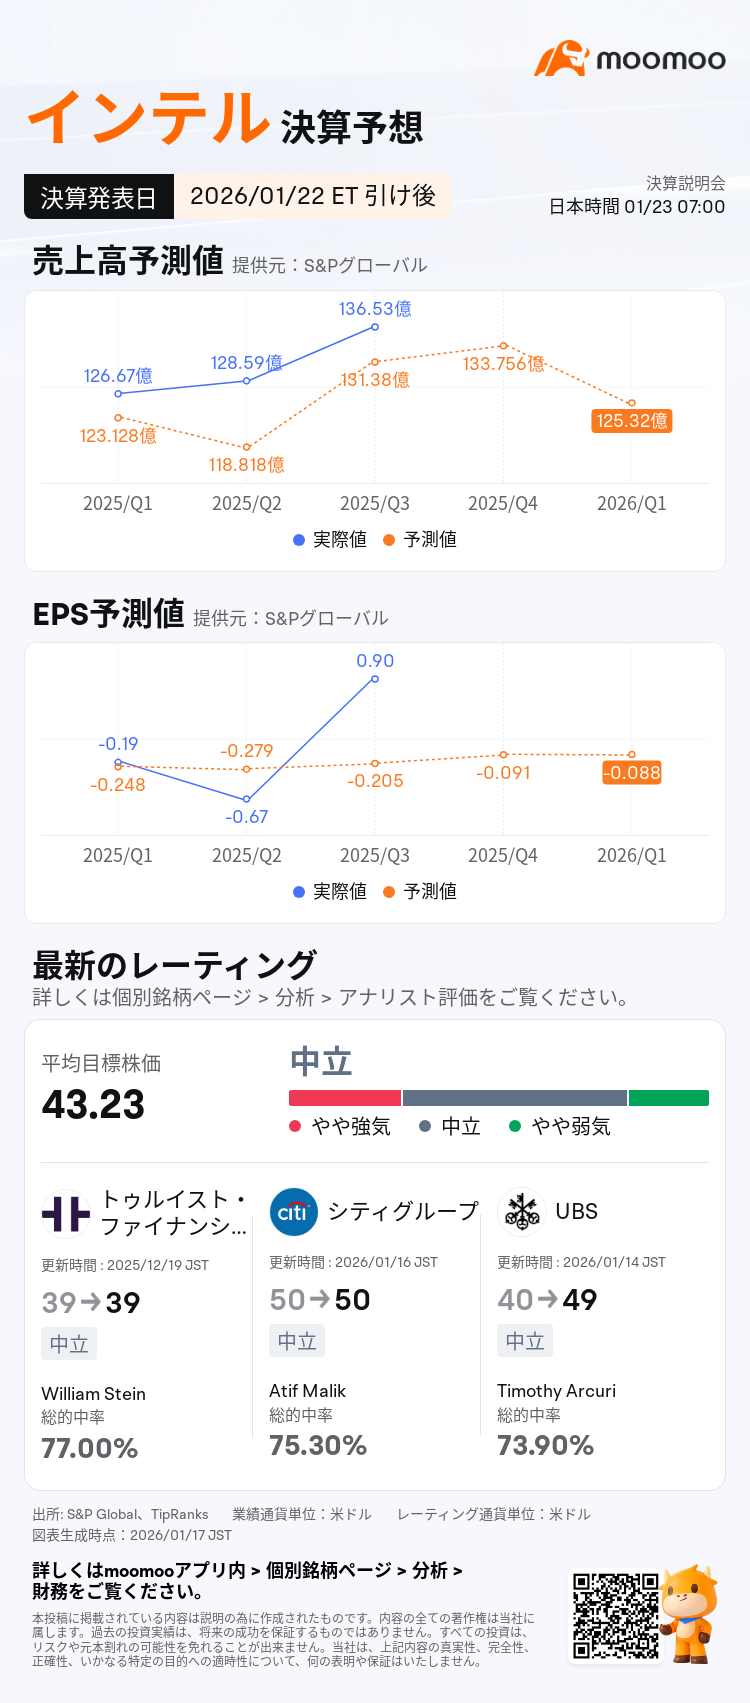This screenshot has height=1703, width=750.
Task: Click the red segment of the rating bar
Action: (x=345, y=1098)
